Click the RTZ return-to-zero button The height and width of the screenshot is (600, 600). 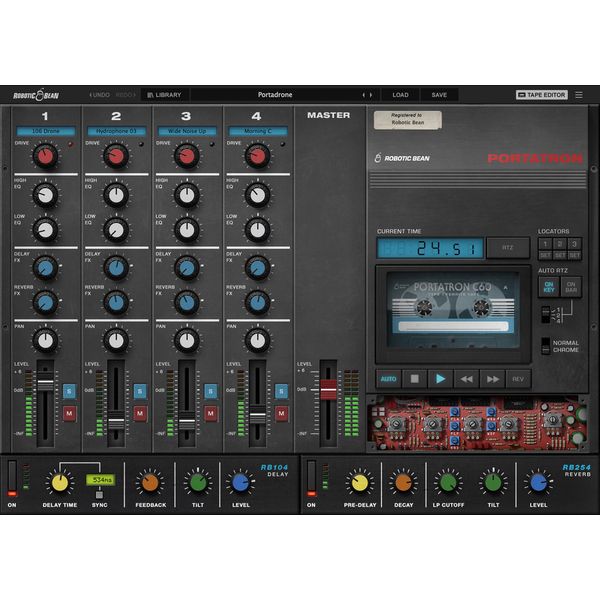coord(507,247)
